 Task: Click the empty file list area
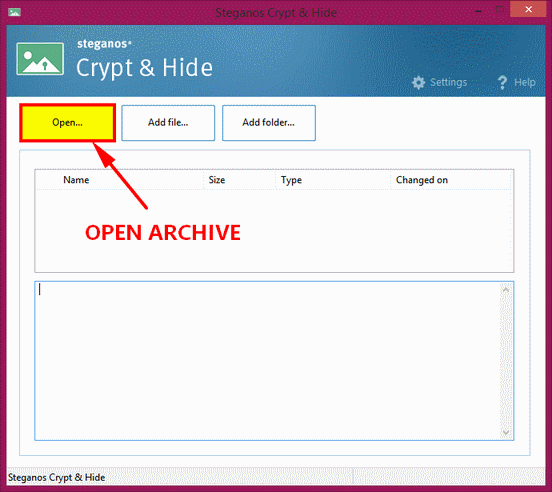(274, 230)
